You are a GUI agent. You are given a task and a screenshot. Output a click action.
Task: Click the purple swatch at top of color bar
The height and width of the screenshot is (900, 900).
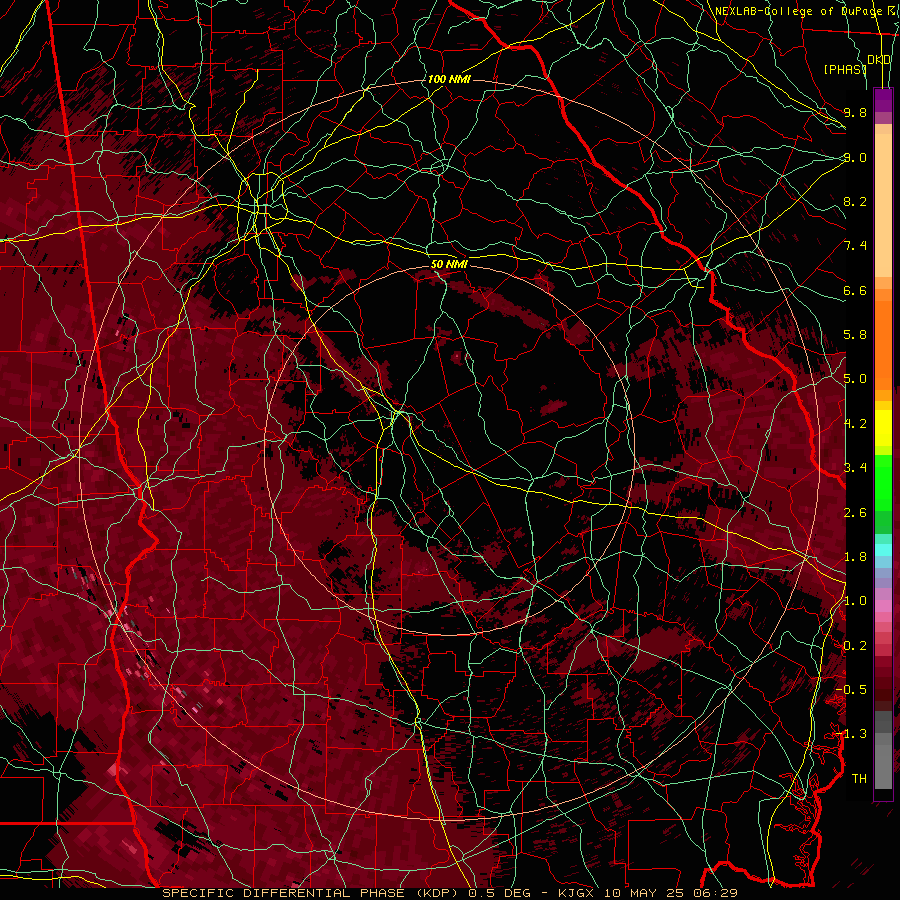(x=883, y=100)
